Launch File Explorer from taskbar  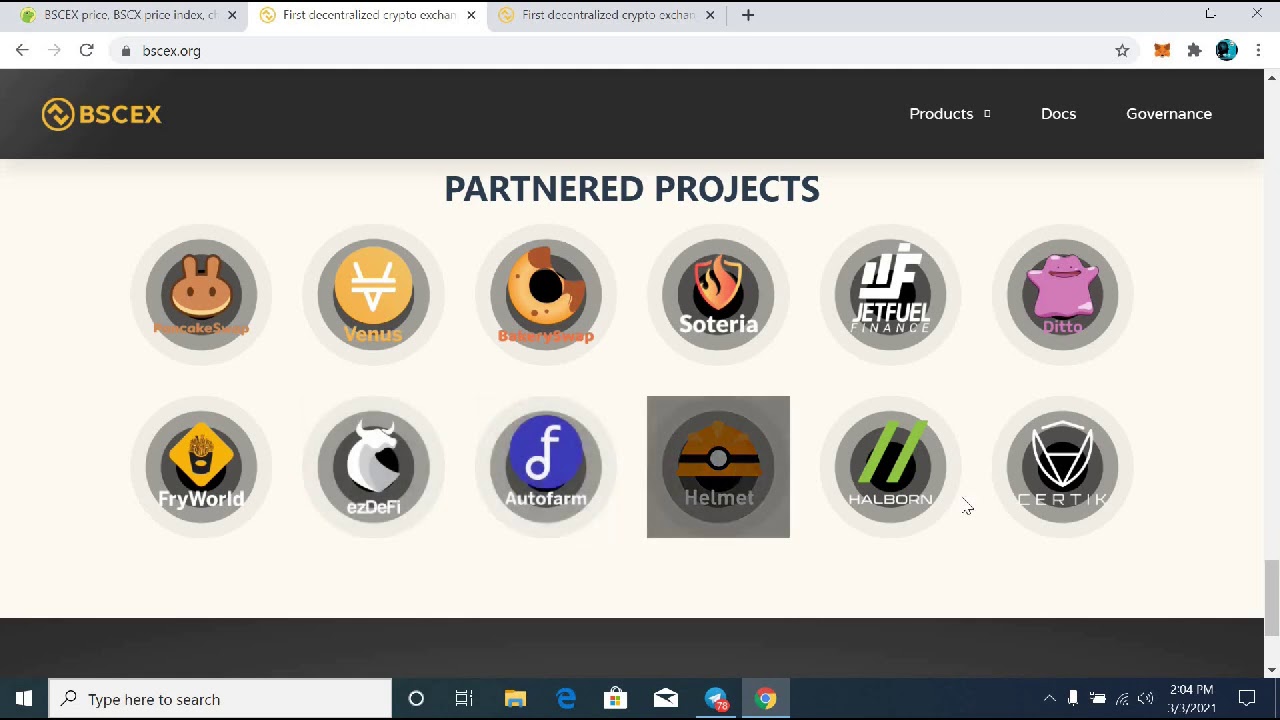515,699
